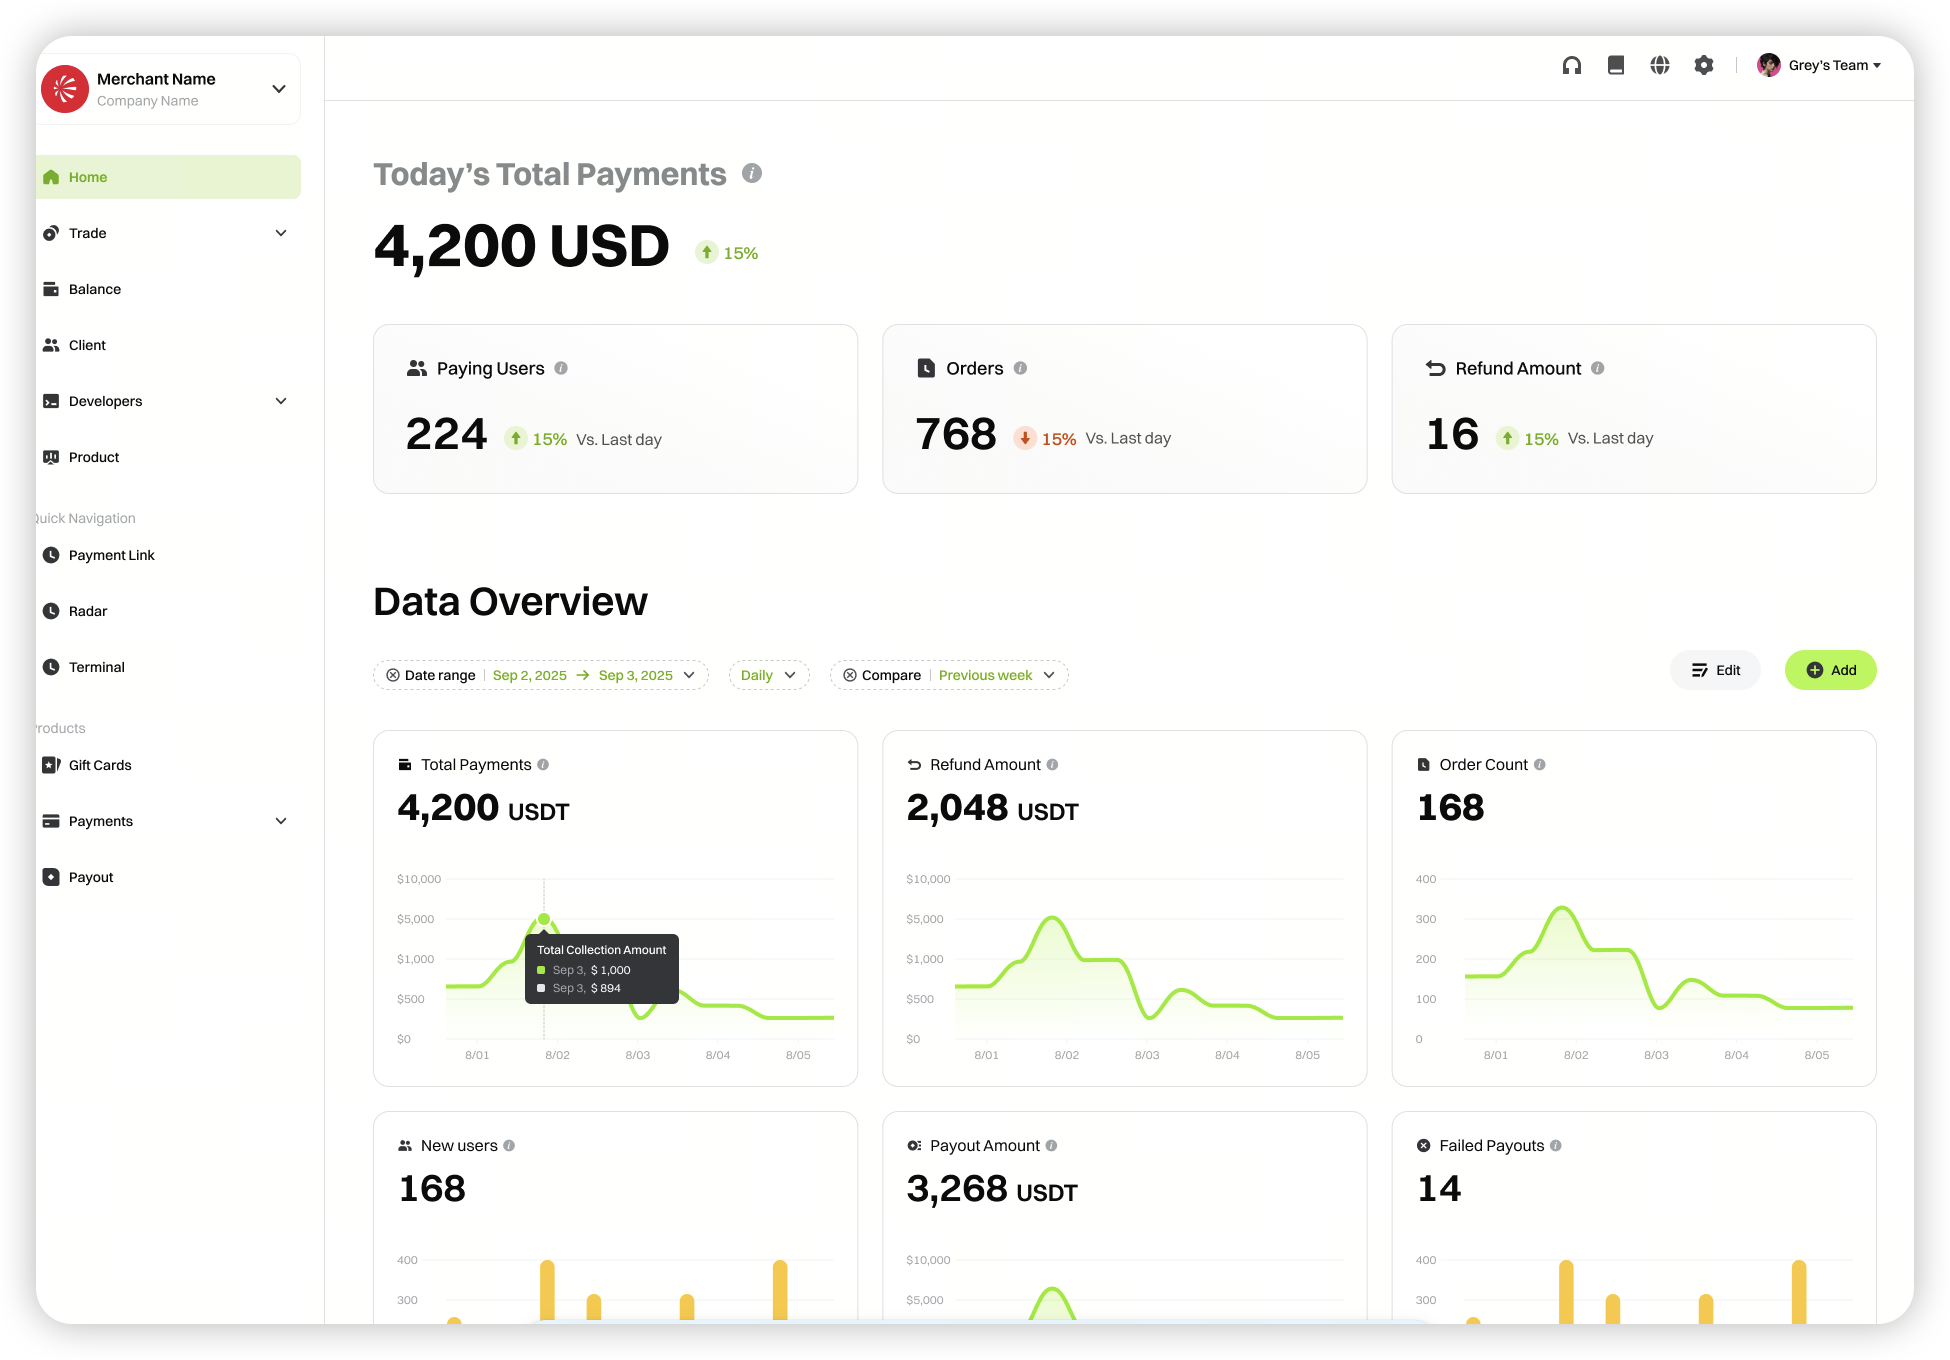Open settings gear icon in header
This screenshot has width=1950, height=1360.
[1704, 65]
